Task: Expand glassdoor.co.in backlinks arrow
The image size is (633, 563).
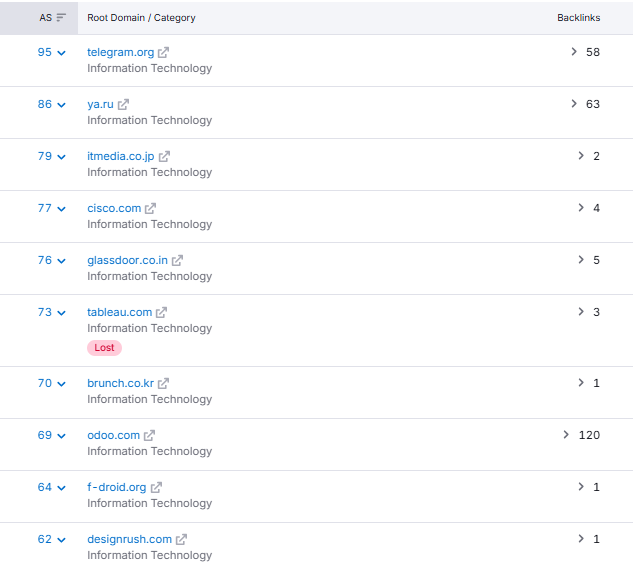Action: pos(581,260)
